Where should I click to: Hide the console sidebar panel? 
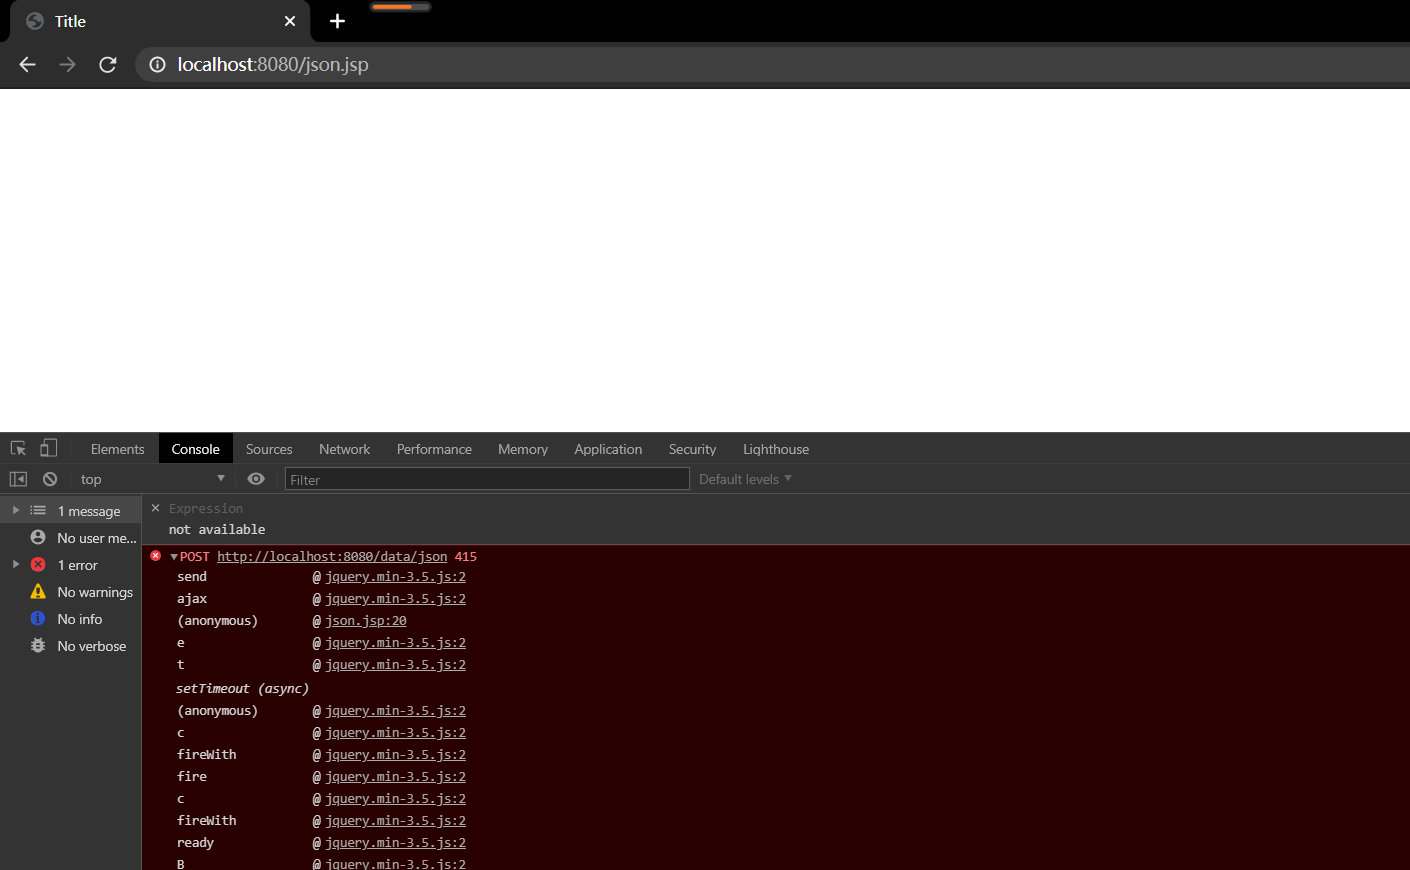tap(18, 479)
